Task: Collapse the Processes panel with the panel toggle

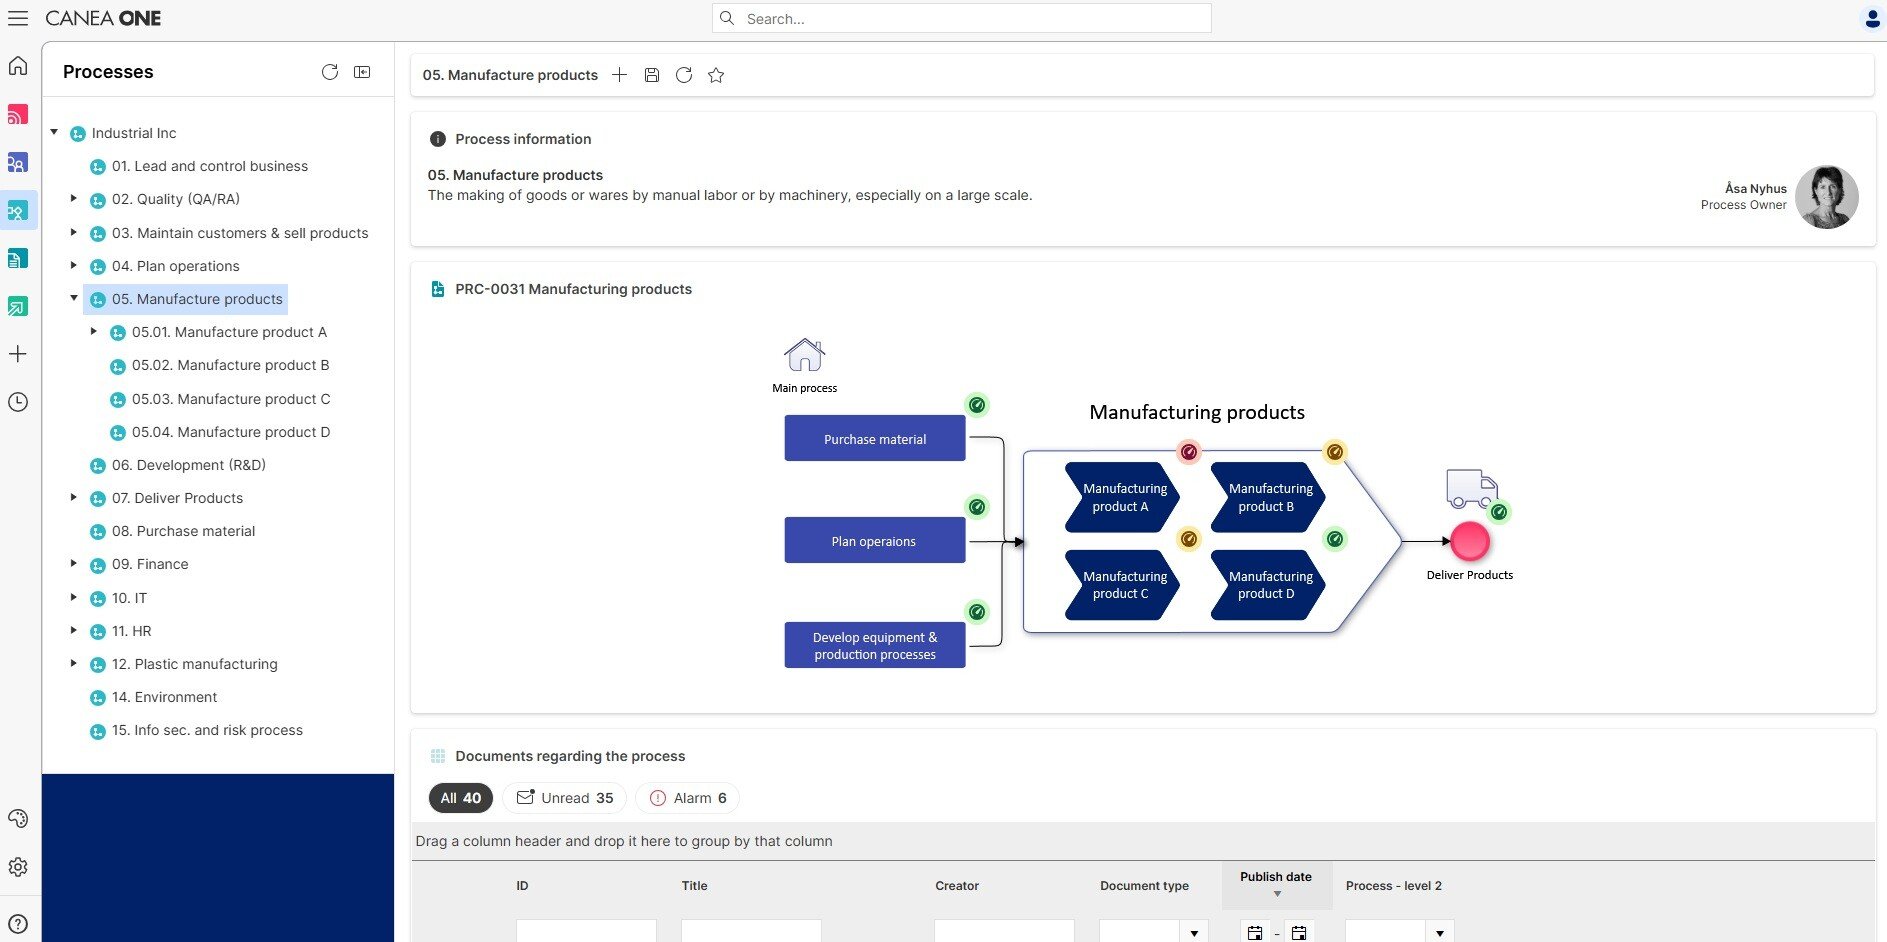Action: 362,72
